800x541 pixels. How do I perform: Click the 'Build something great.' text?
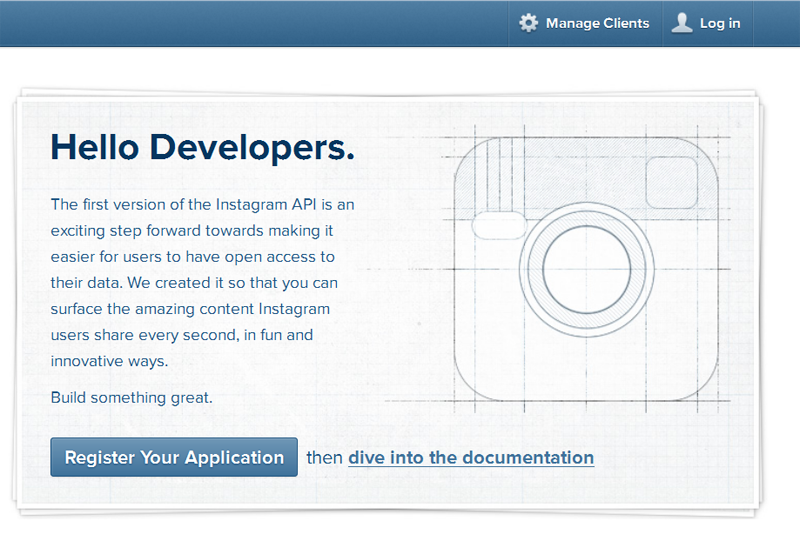click(132, 398)
